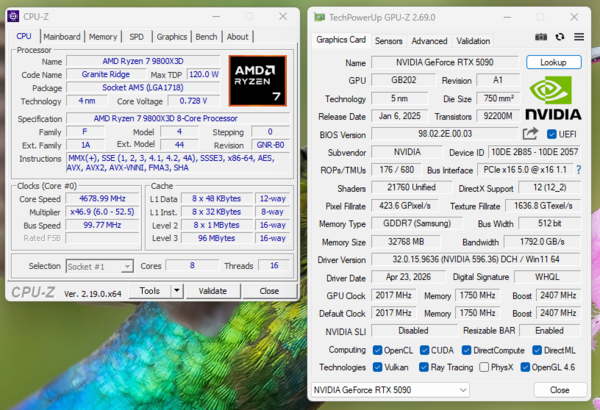Click the Bus Interface question mark

pos(579,170)
